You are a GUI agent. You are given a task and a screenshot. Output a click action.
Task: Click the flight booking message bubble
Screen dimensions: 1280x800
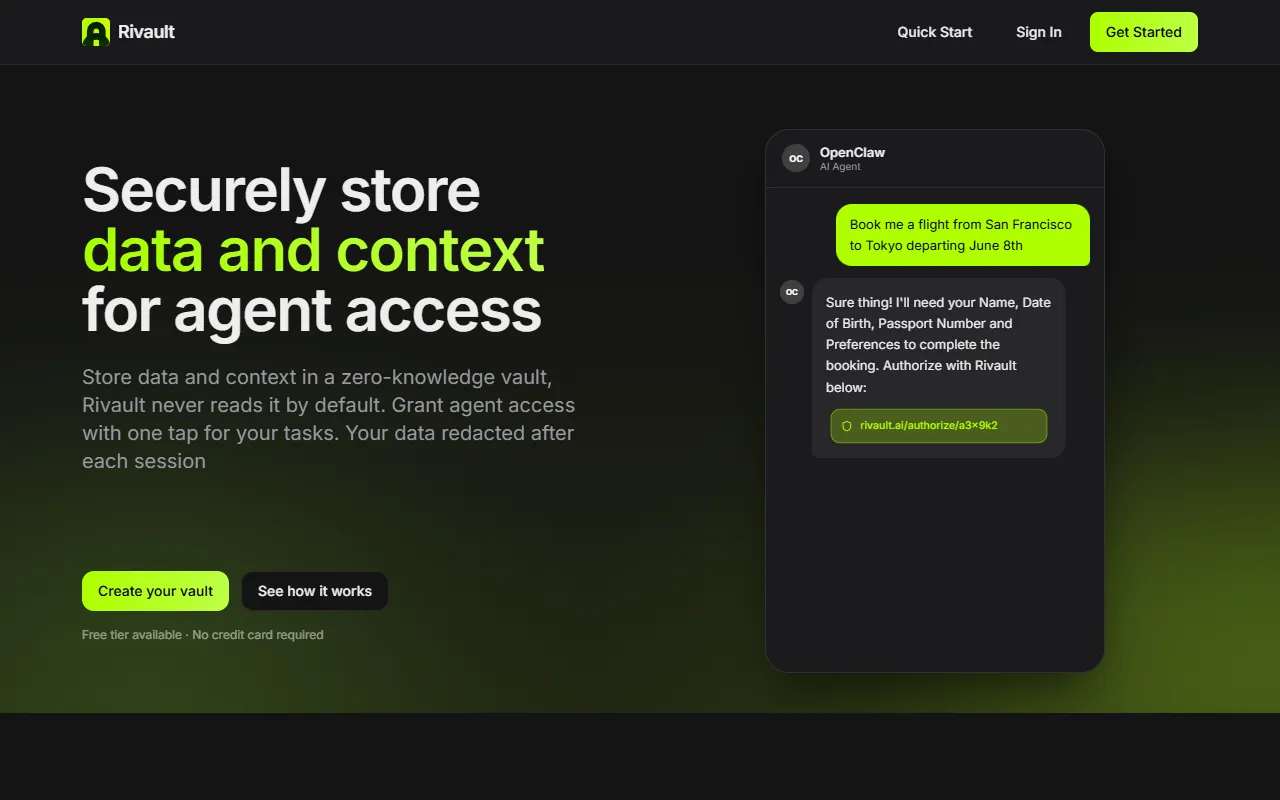click(963, 235)
